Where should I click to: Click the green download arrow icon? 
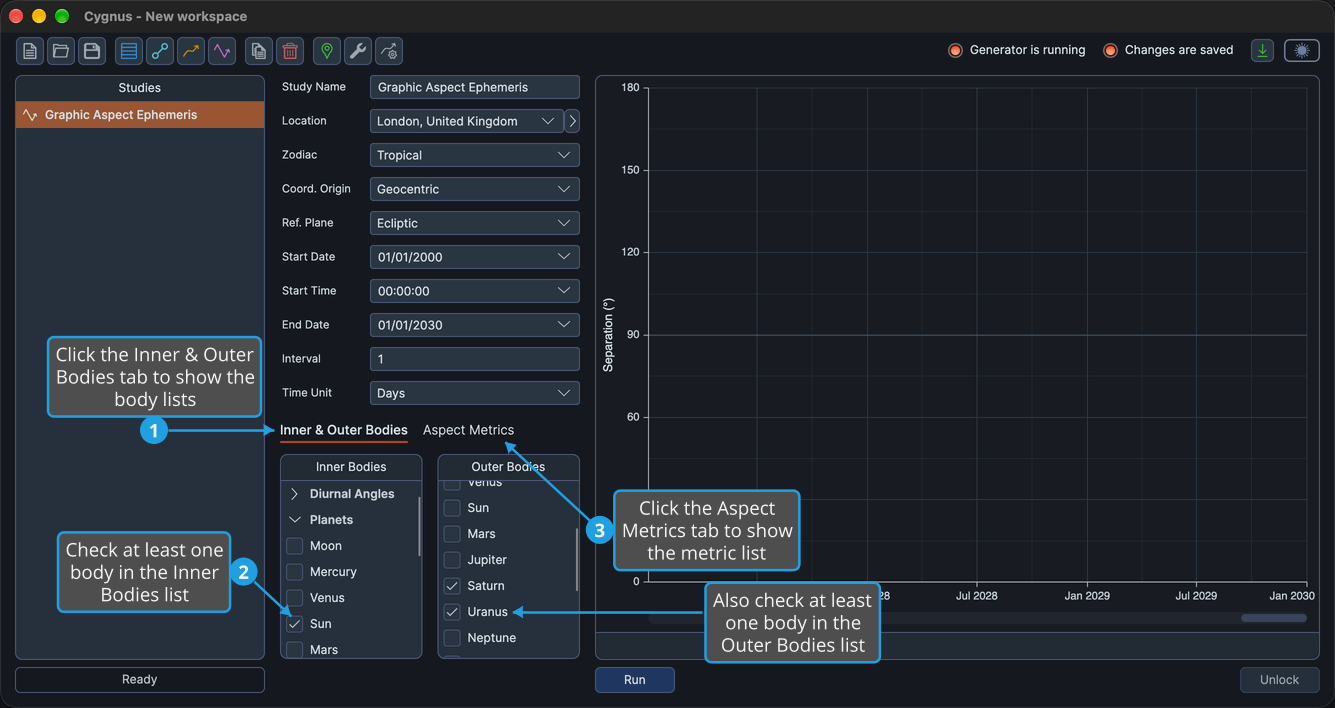coord(1263,51)
